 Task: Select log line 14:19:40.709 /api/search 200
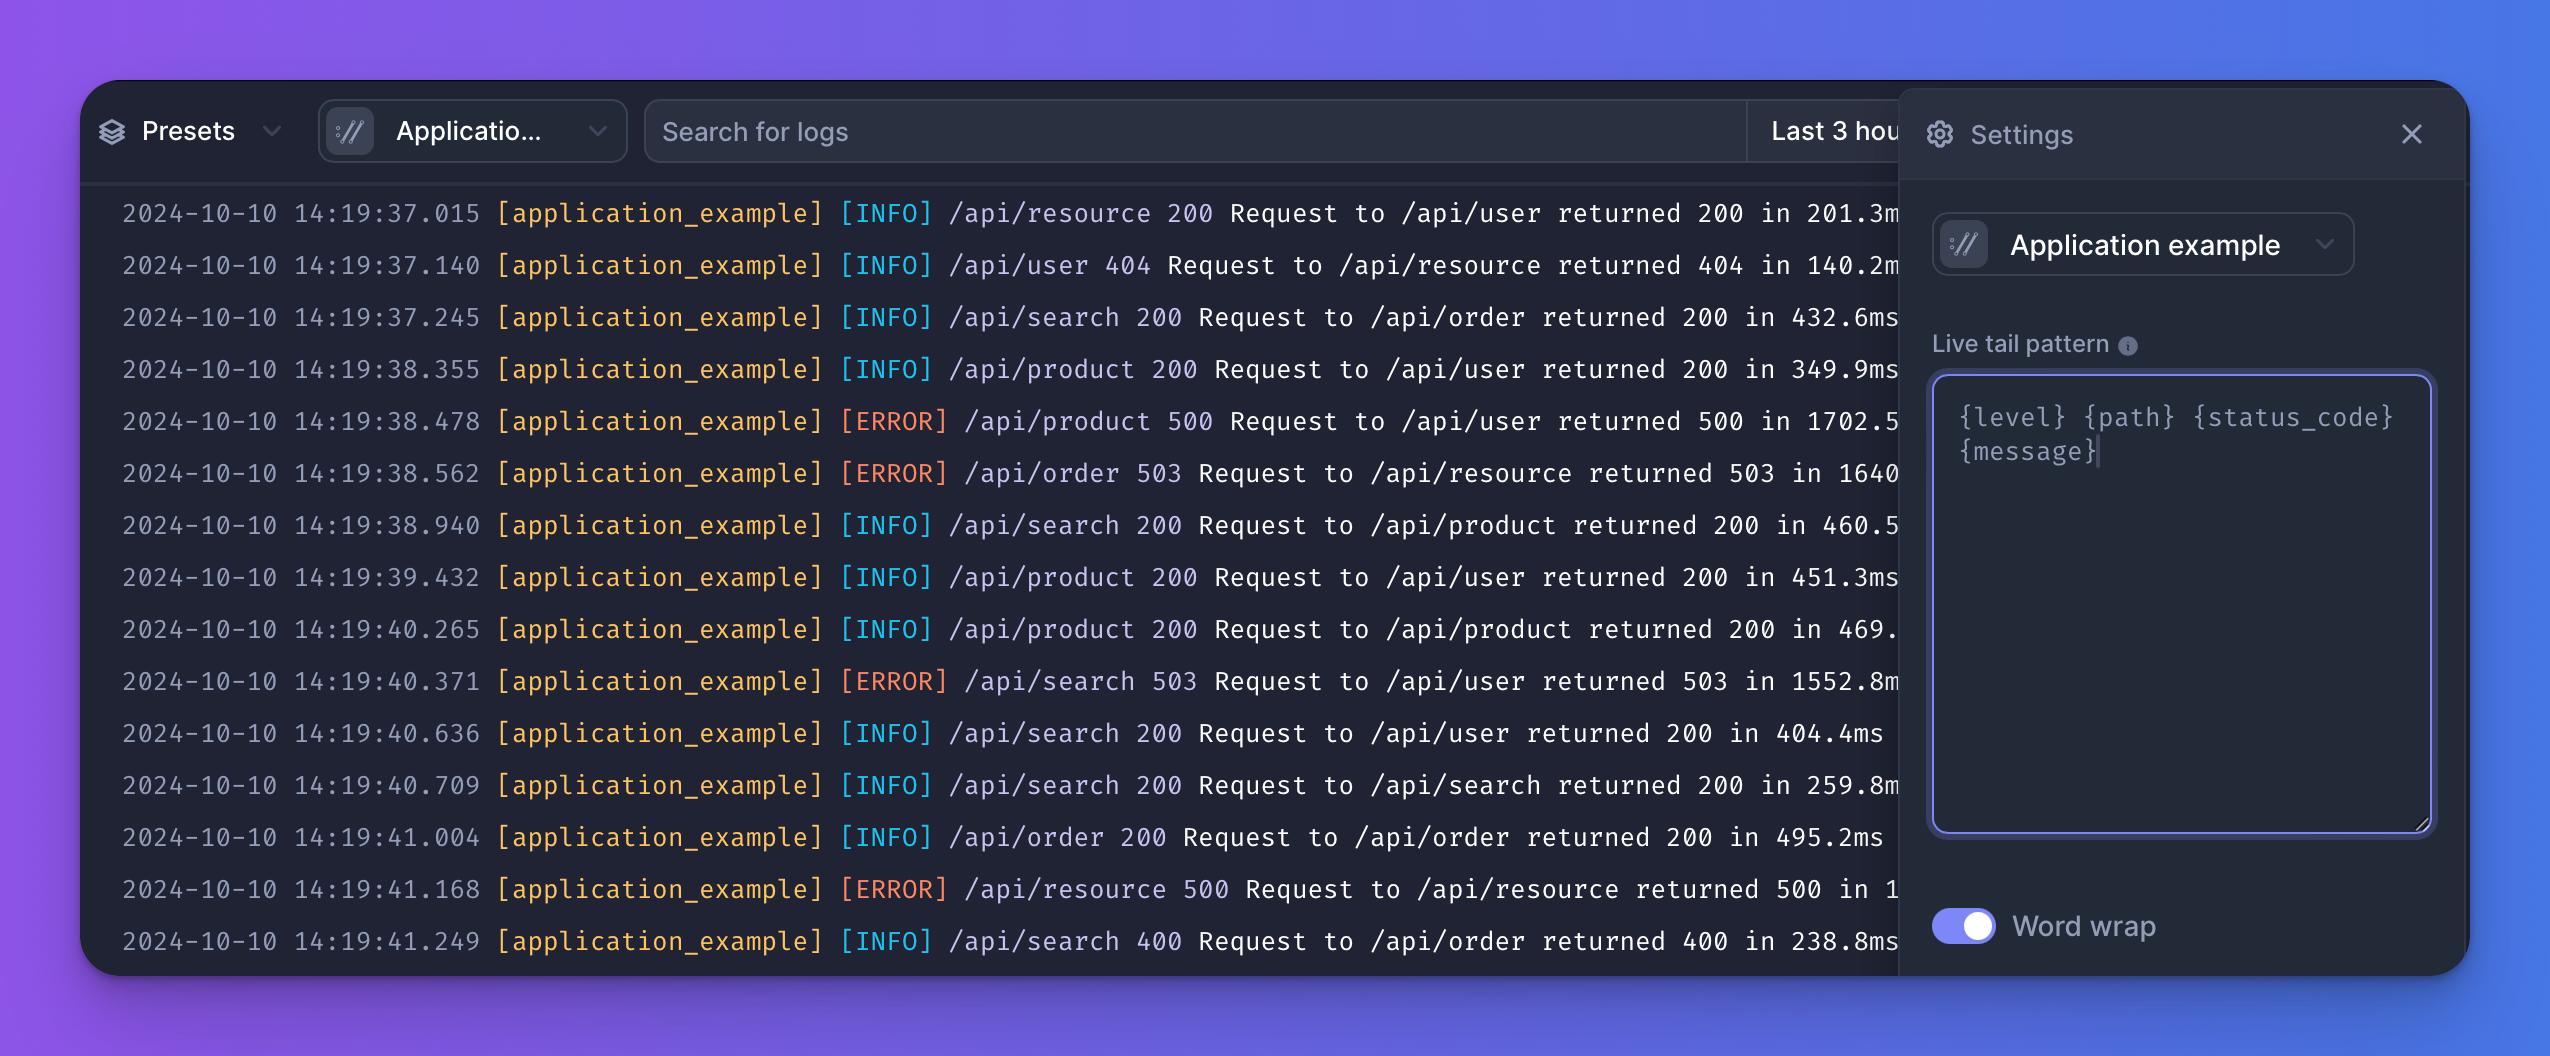tap(1010, 785)
